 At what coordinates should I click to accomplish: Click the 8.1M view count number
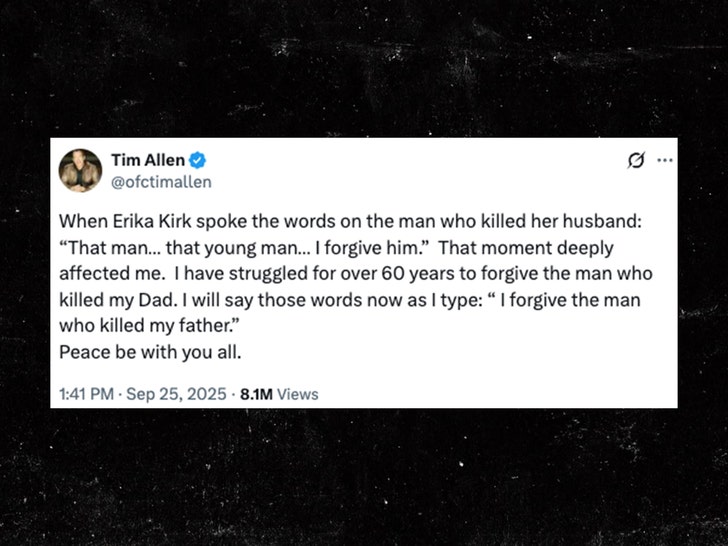(256, 394)
